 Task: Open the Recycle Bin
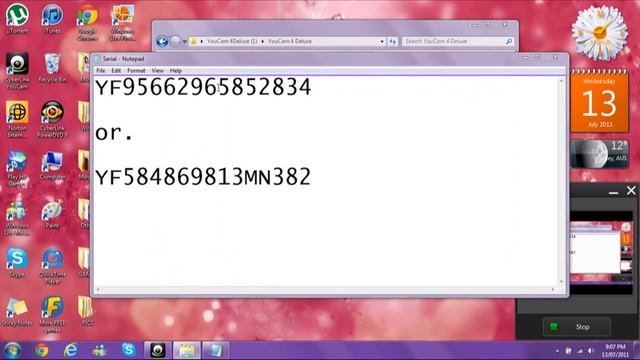(x=52, y=67)
